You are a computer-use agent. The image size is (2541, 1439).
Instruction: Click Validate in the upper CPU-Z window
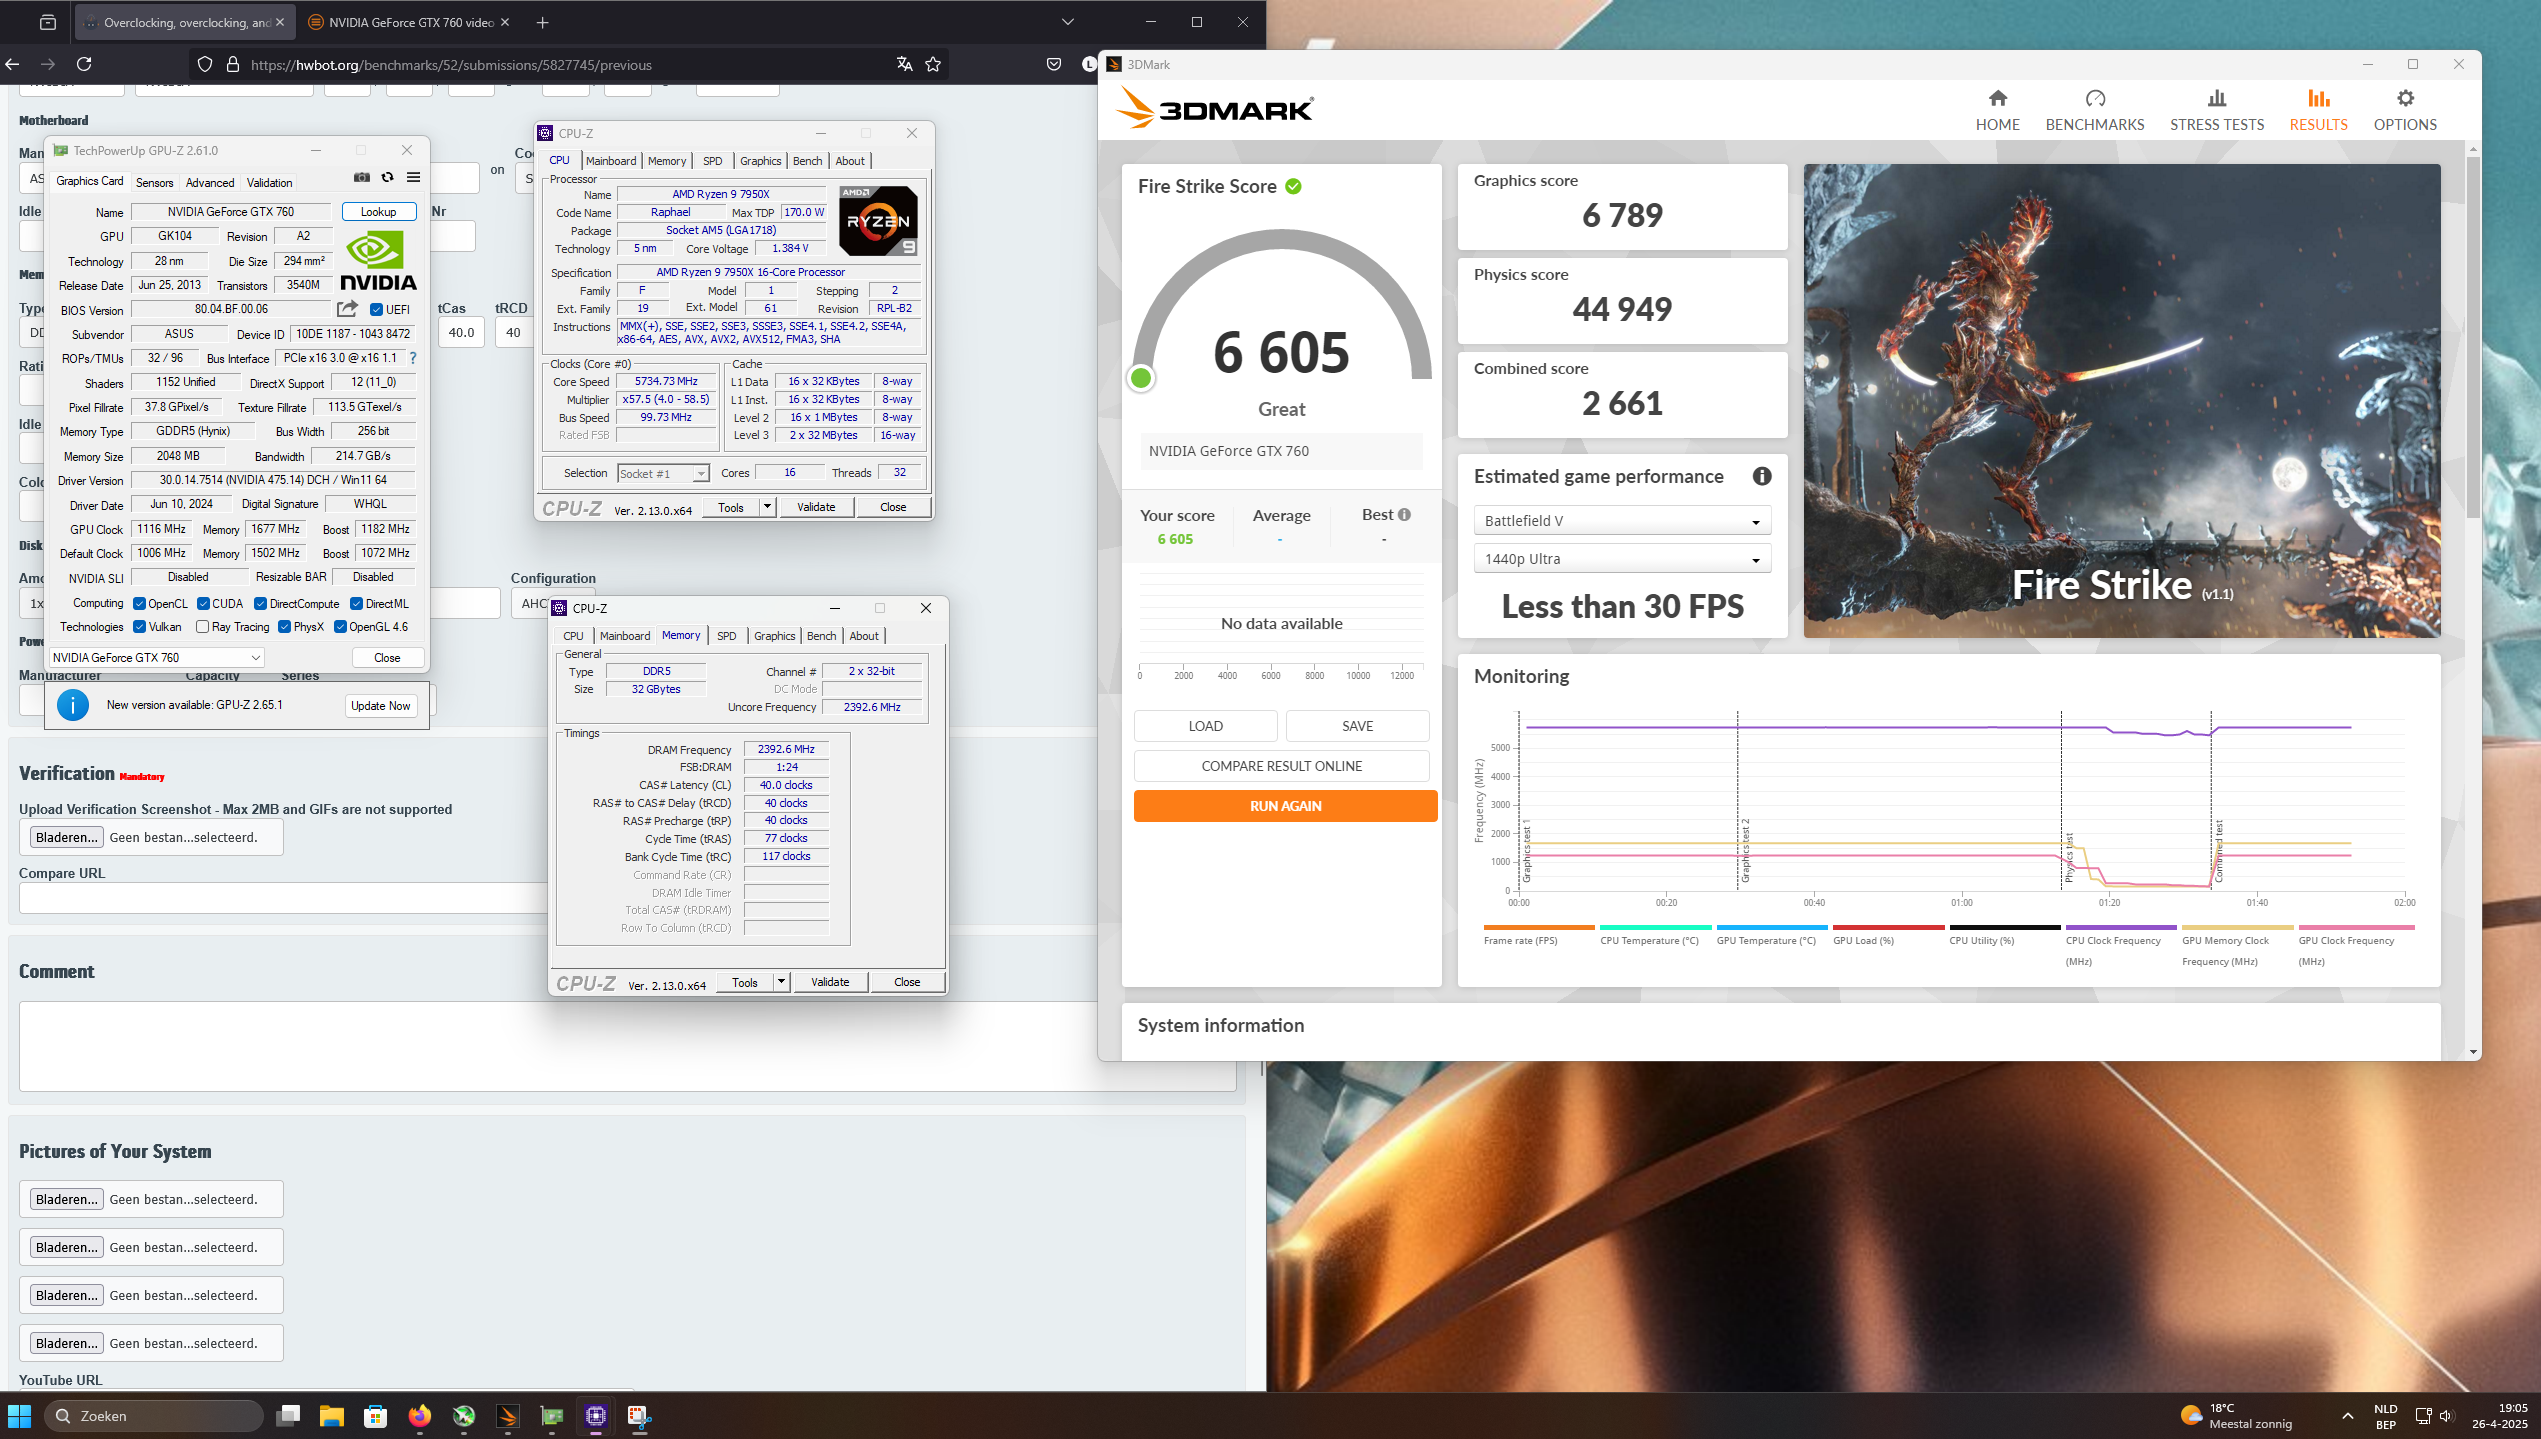tap(816, 508)
